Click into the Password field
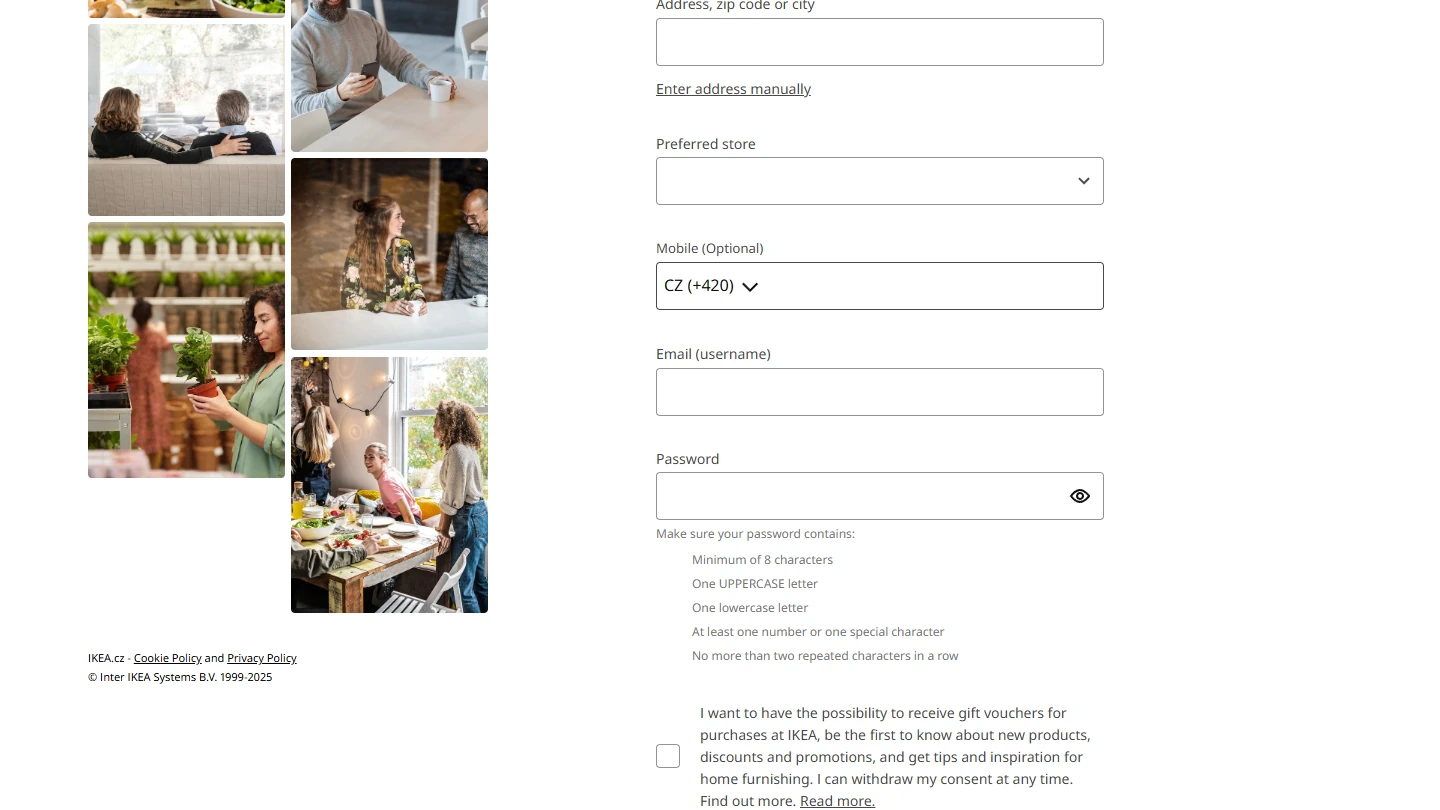This screenshot has height=810, width=1440. pos(860,496)
